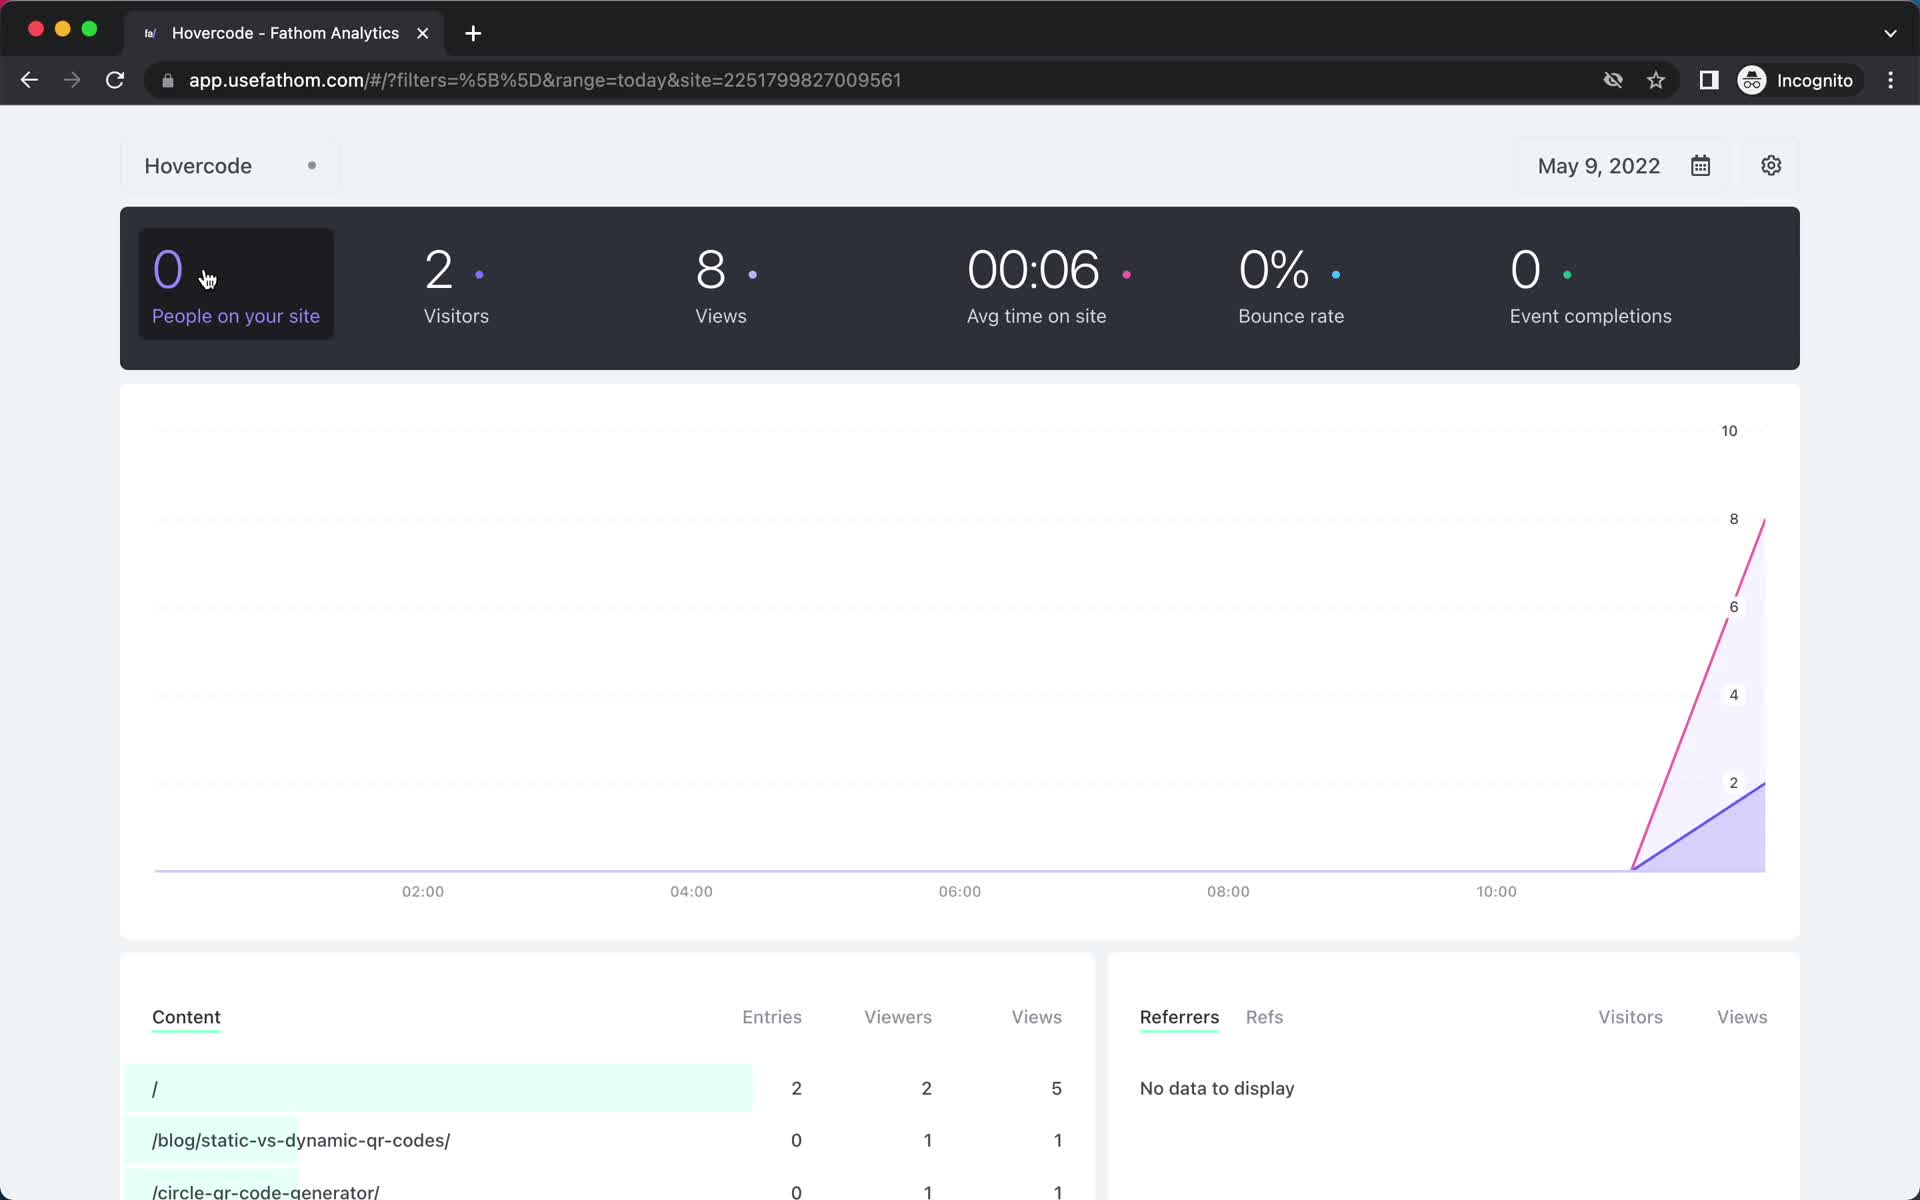The image size is (1920, 1200).
Task: Toggle the Bounce rate metric indicator
Action: pyautogui.click(x=1333, y=274)
